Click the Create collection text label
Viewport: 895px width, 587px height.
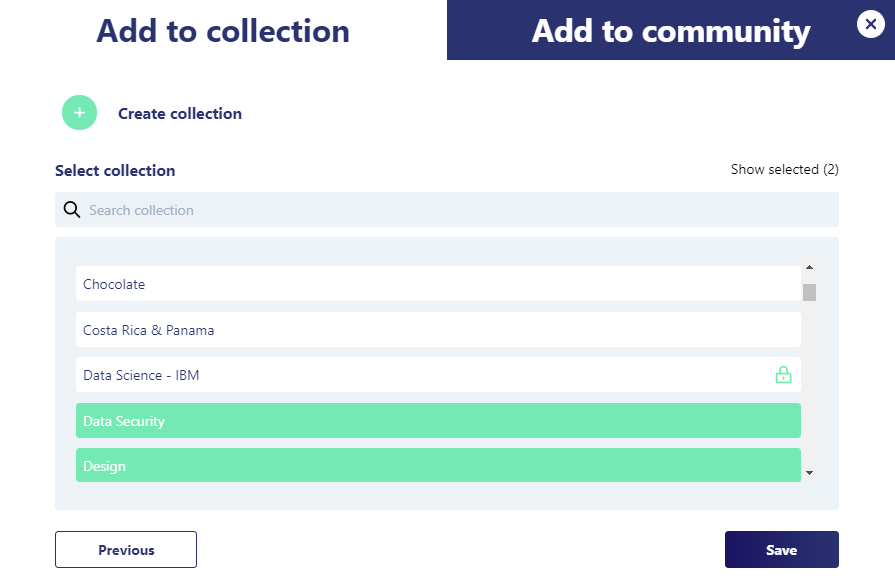pos(180,114)
